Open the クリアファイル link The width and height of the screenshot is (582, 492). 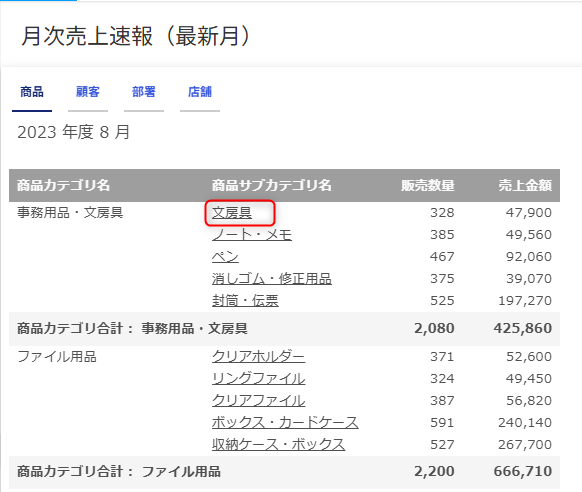pyautogui.click(x=258, y=401)
